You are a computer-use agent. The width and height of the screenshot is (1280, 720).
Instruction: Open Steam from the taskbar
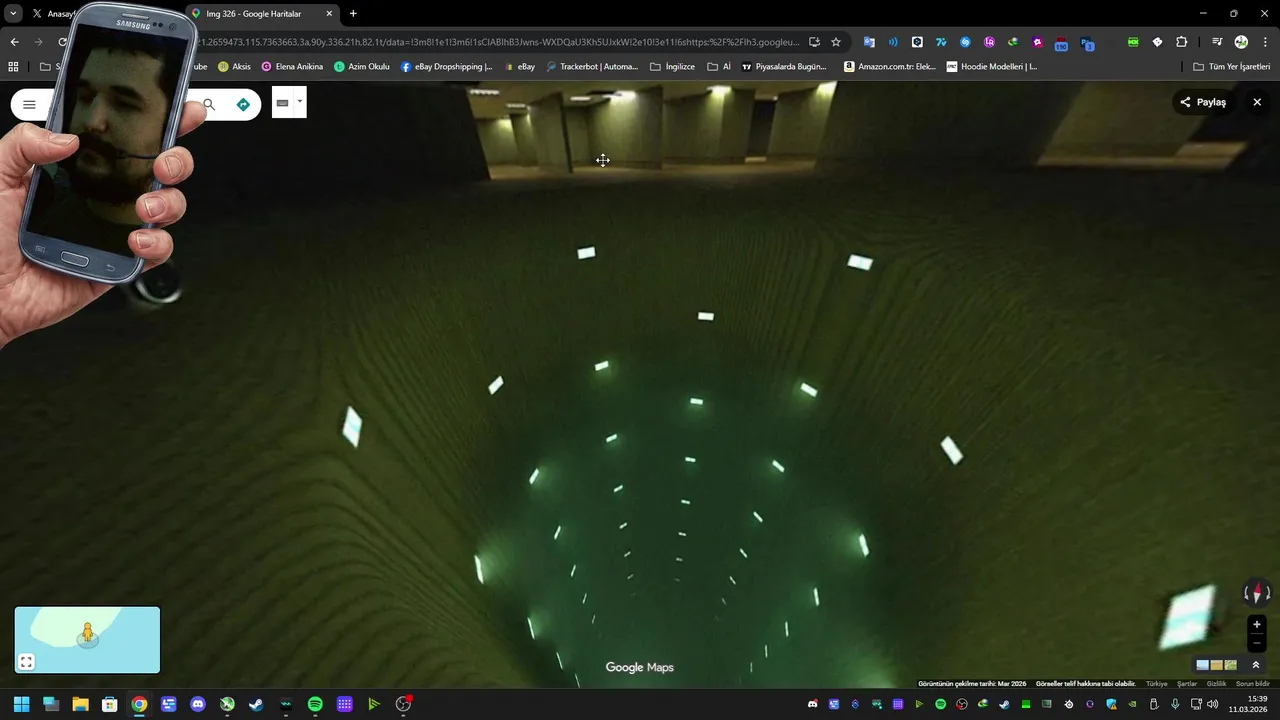256,704
